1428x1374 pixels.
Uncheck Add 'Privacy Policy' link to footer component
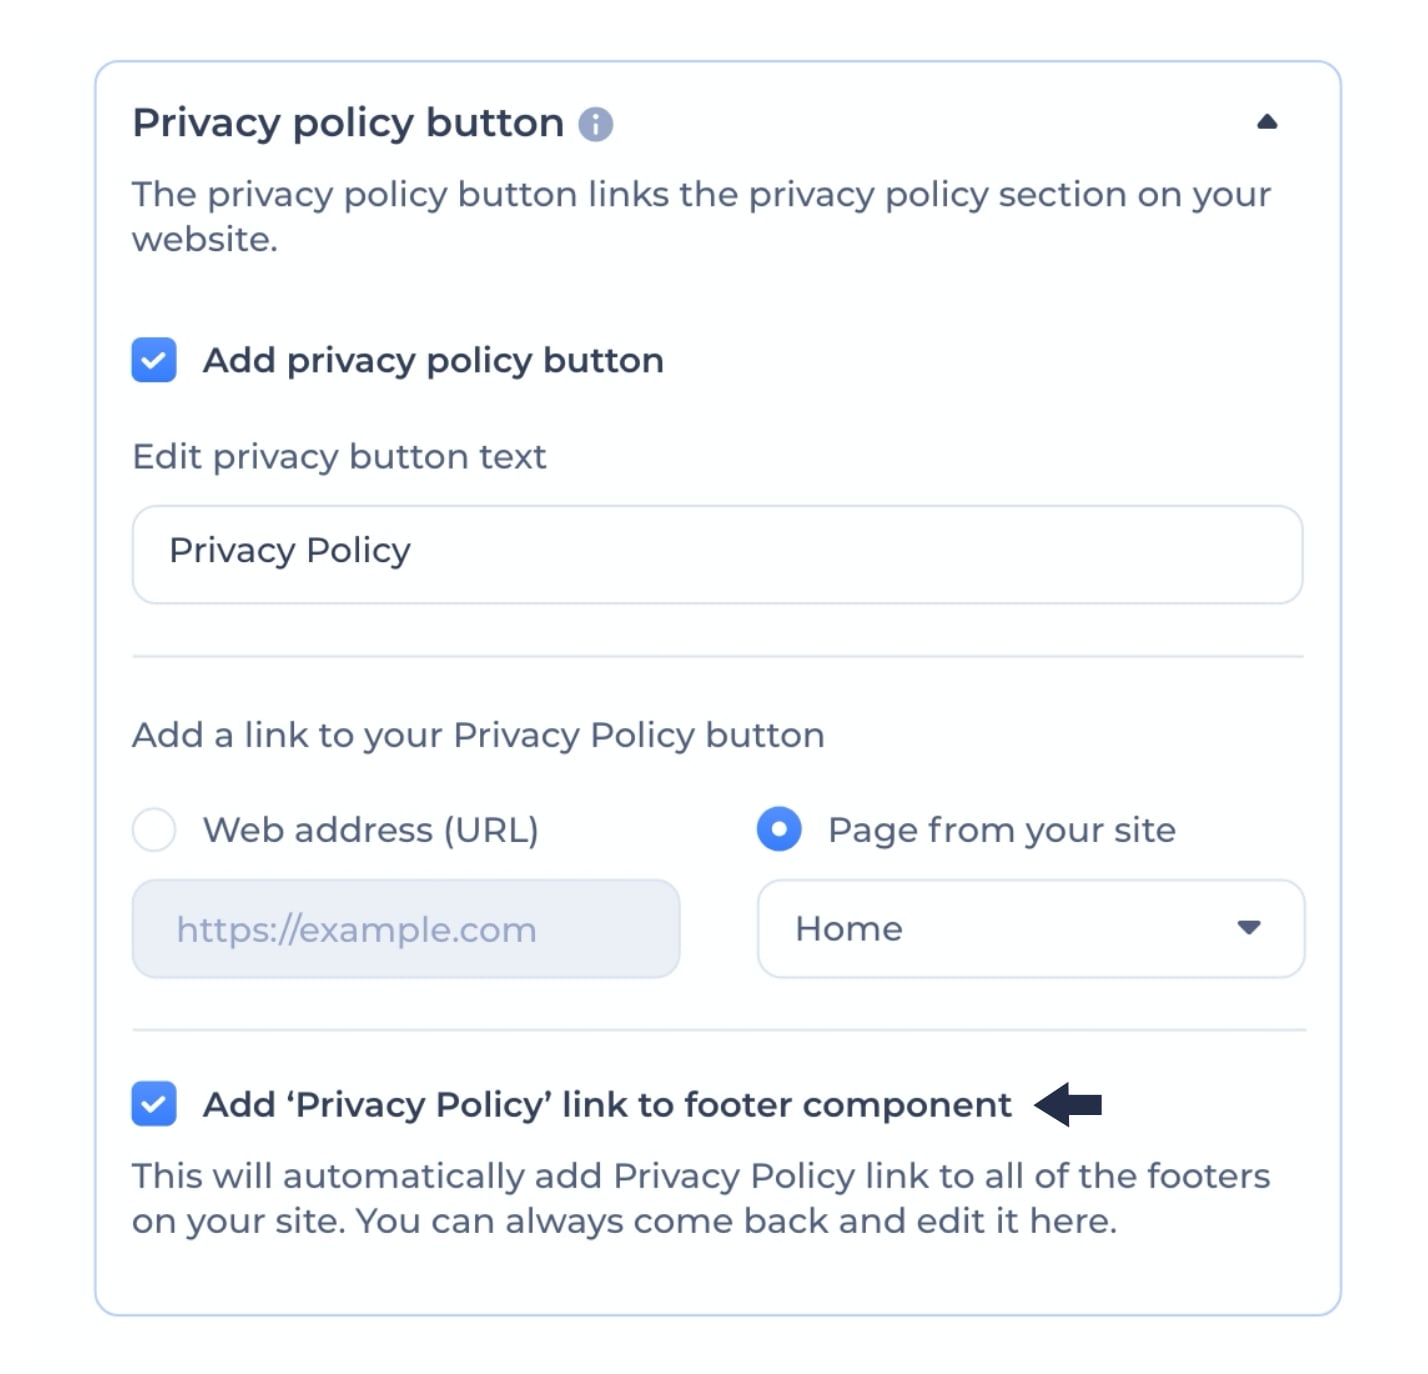coord(153,1104)
